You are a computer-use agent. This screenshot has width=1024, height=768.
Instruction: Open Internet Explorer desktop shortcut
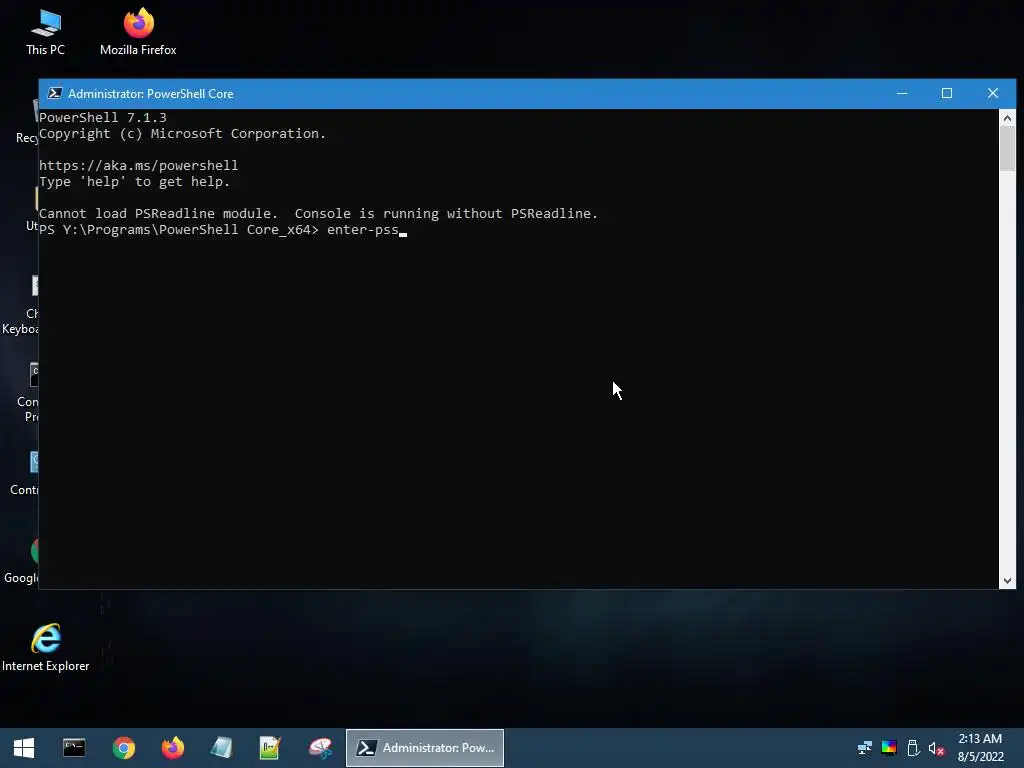point(46,648)
